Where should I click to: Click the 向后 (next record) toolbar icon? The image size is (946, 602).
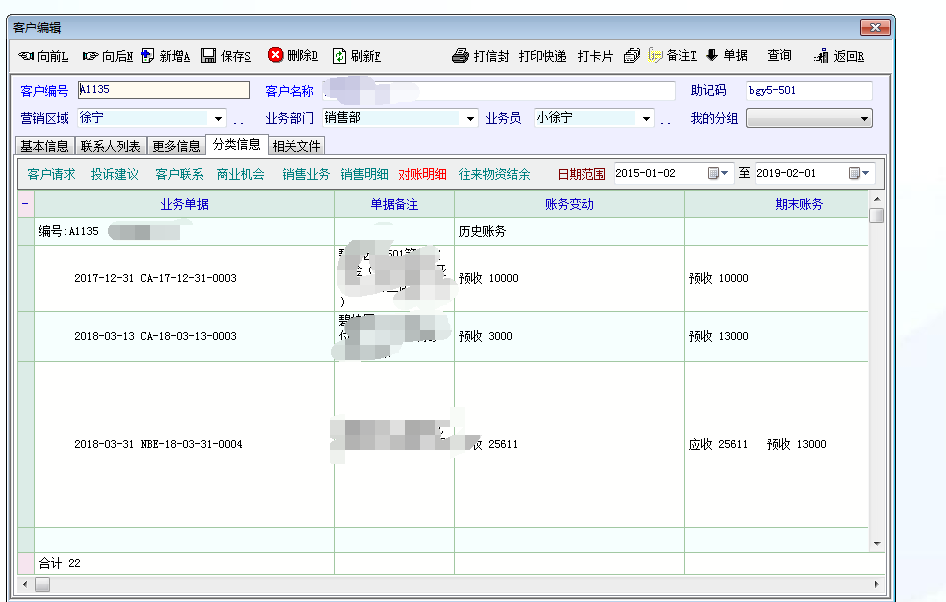[x=91, y=56]
